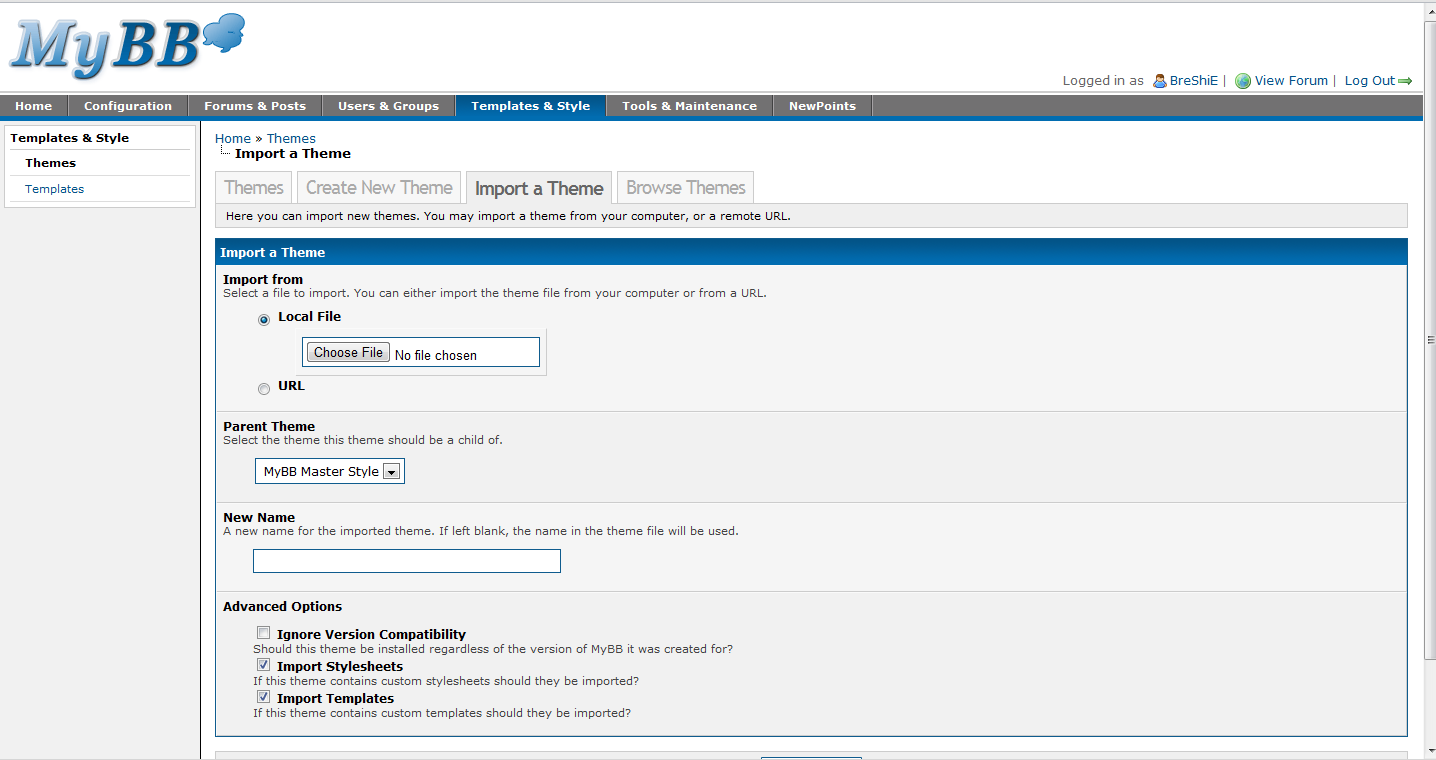Click the globe icon next to View Forum
The image size is (1436, 760).
click(x=1242, y=80)
